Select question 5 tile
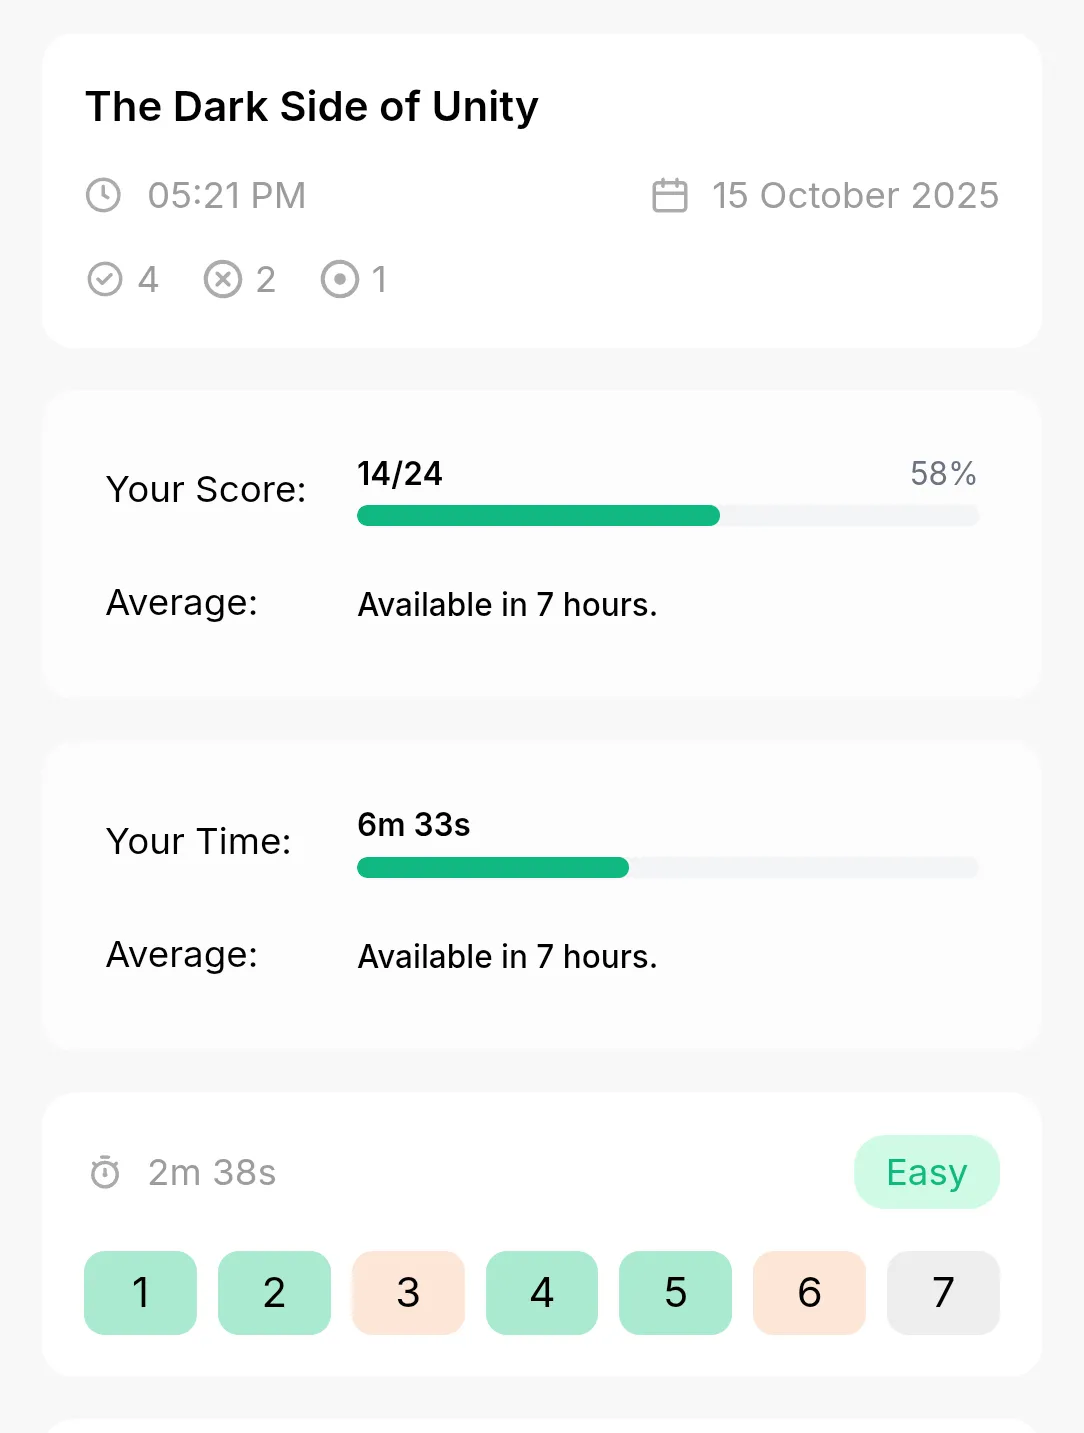Viewport: 1084px width, 1433px height. pos(675,1292)
